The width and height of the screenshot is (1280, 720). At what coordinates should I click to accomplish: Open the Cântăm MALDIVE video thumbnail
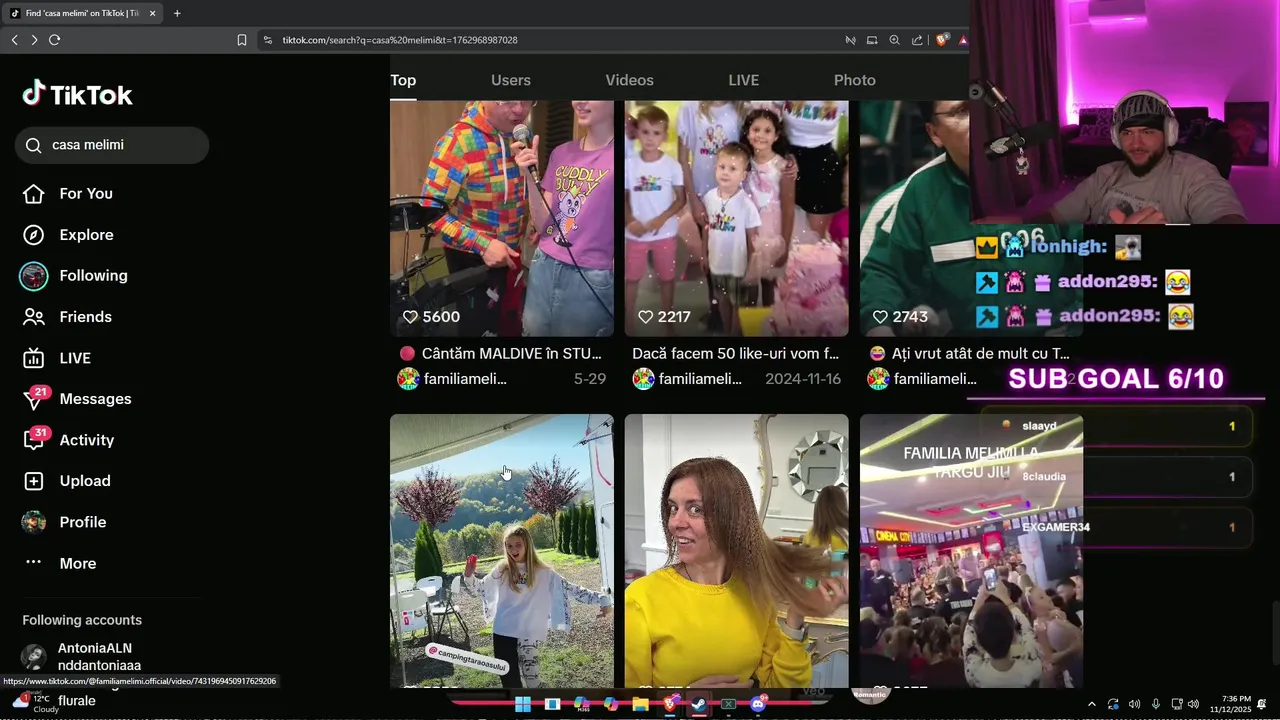[x=502, y=218]
